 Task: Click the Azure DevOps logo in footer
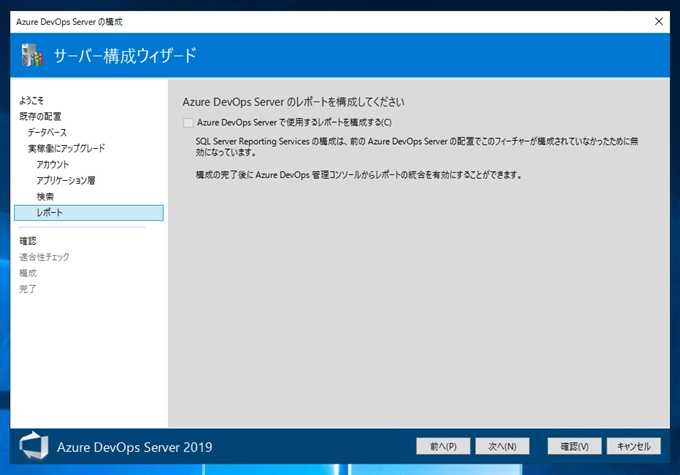coord(33,446)
